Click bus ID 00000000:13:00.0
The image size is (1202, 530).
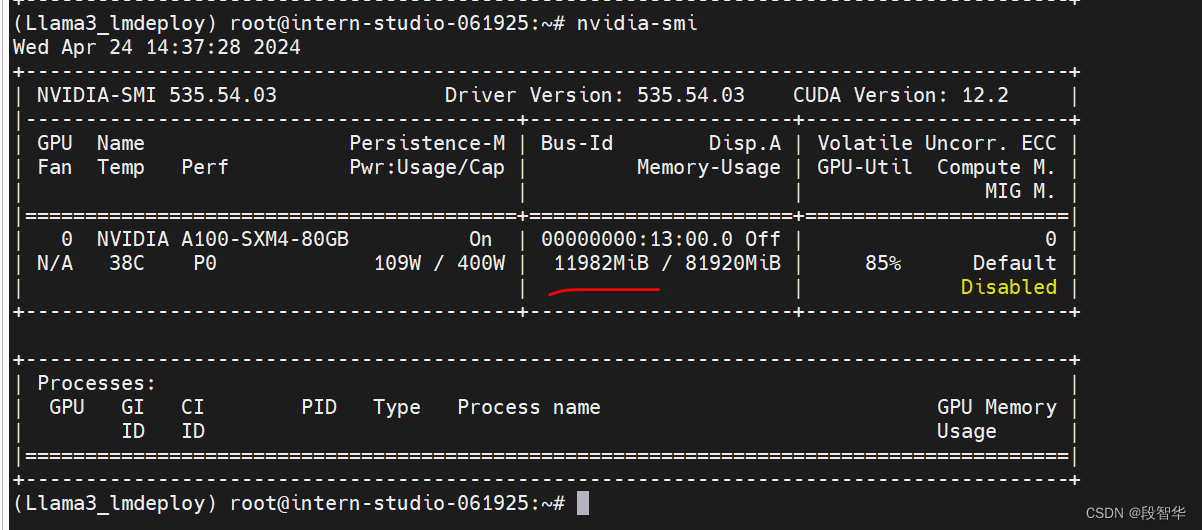(x=637, y=239)
